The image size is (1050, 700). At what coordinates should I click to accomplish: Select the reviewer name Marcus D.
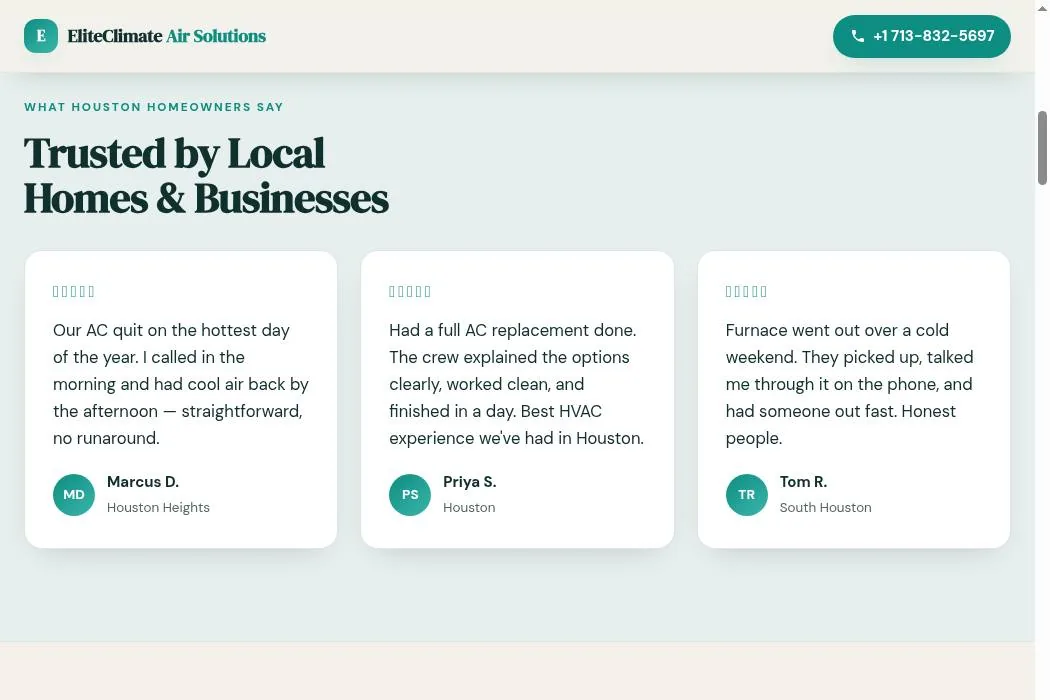(143, 482)
